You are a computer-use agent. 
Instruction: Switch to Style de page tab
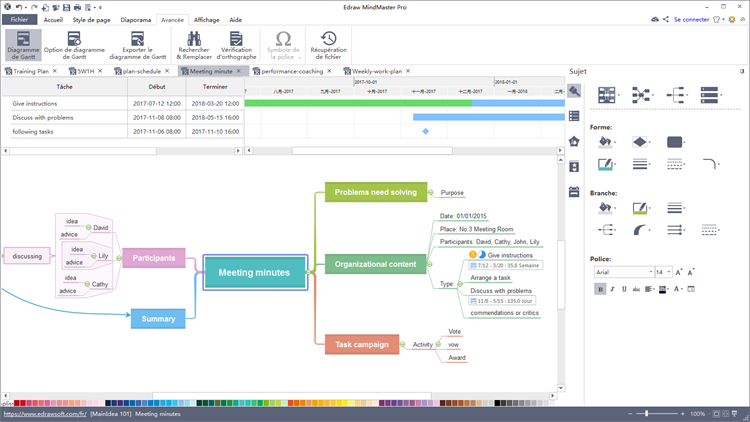tap(91, 20)
